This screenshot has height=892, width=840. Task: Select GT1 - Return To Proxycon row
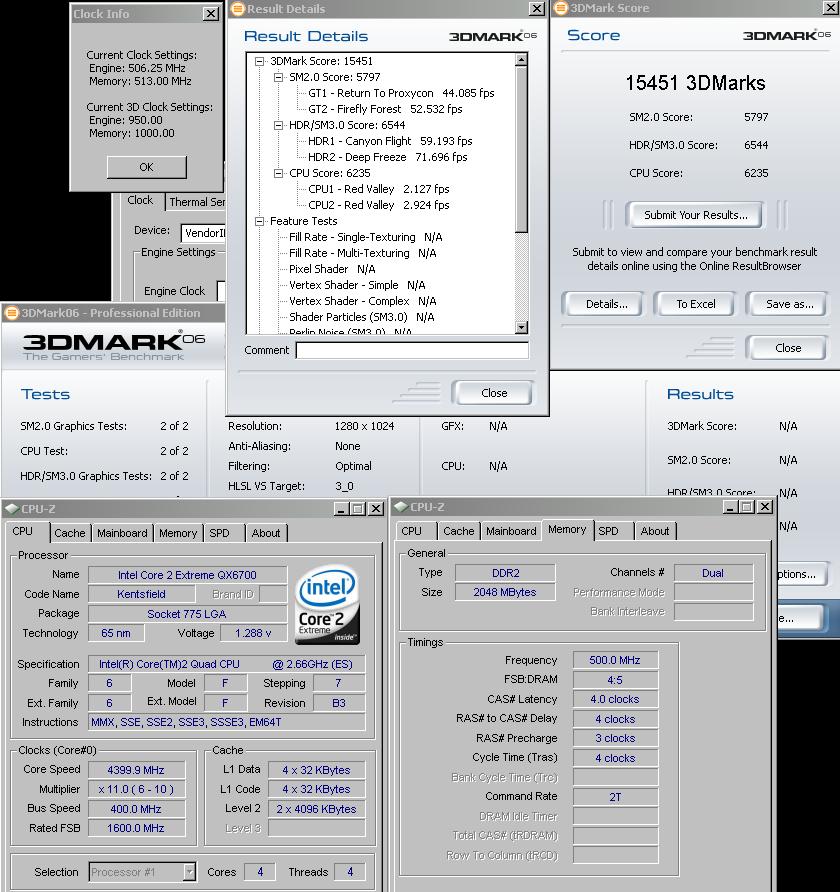tap(401, 93)
